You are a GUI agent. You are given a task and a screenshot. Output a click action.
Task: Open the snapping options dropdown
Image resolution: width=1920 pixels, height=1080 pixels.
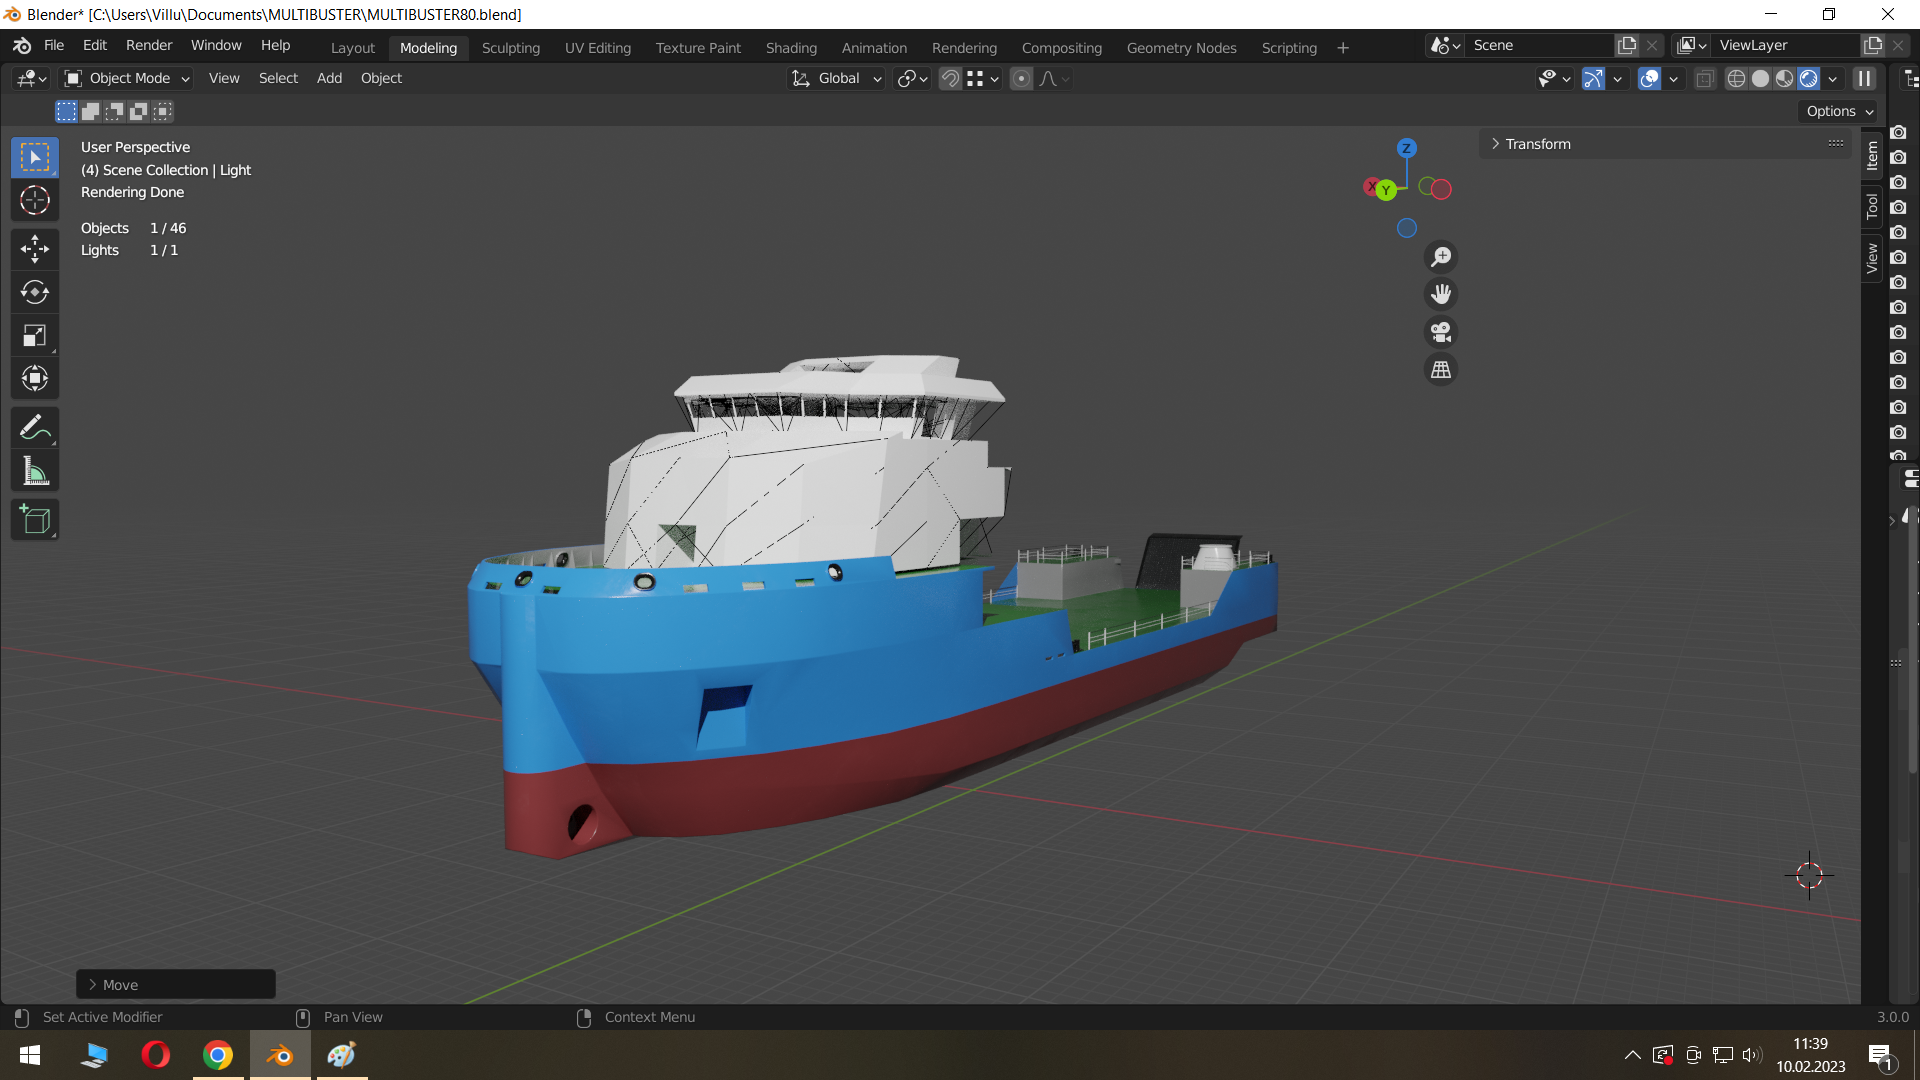tap(983, 78)
